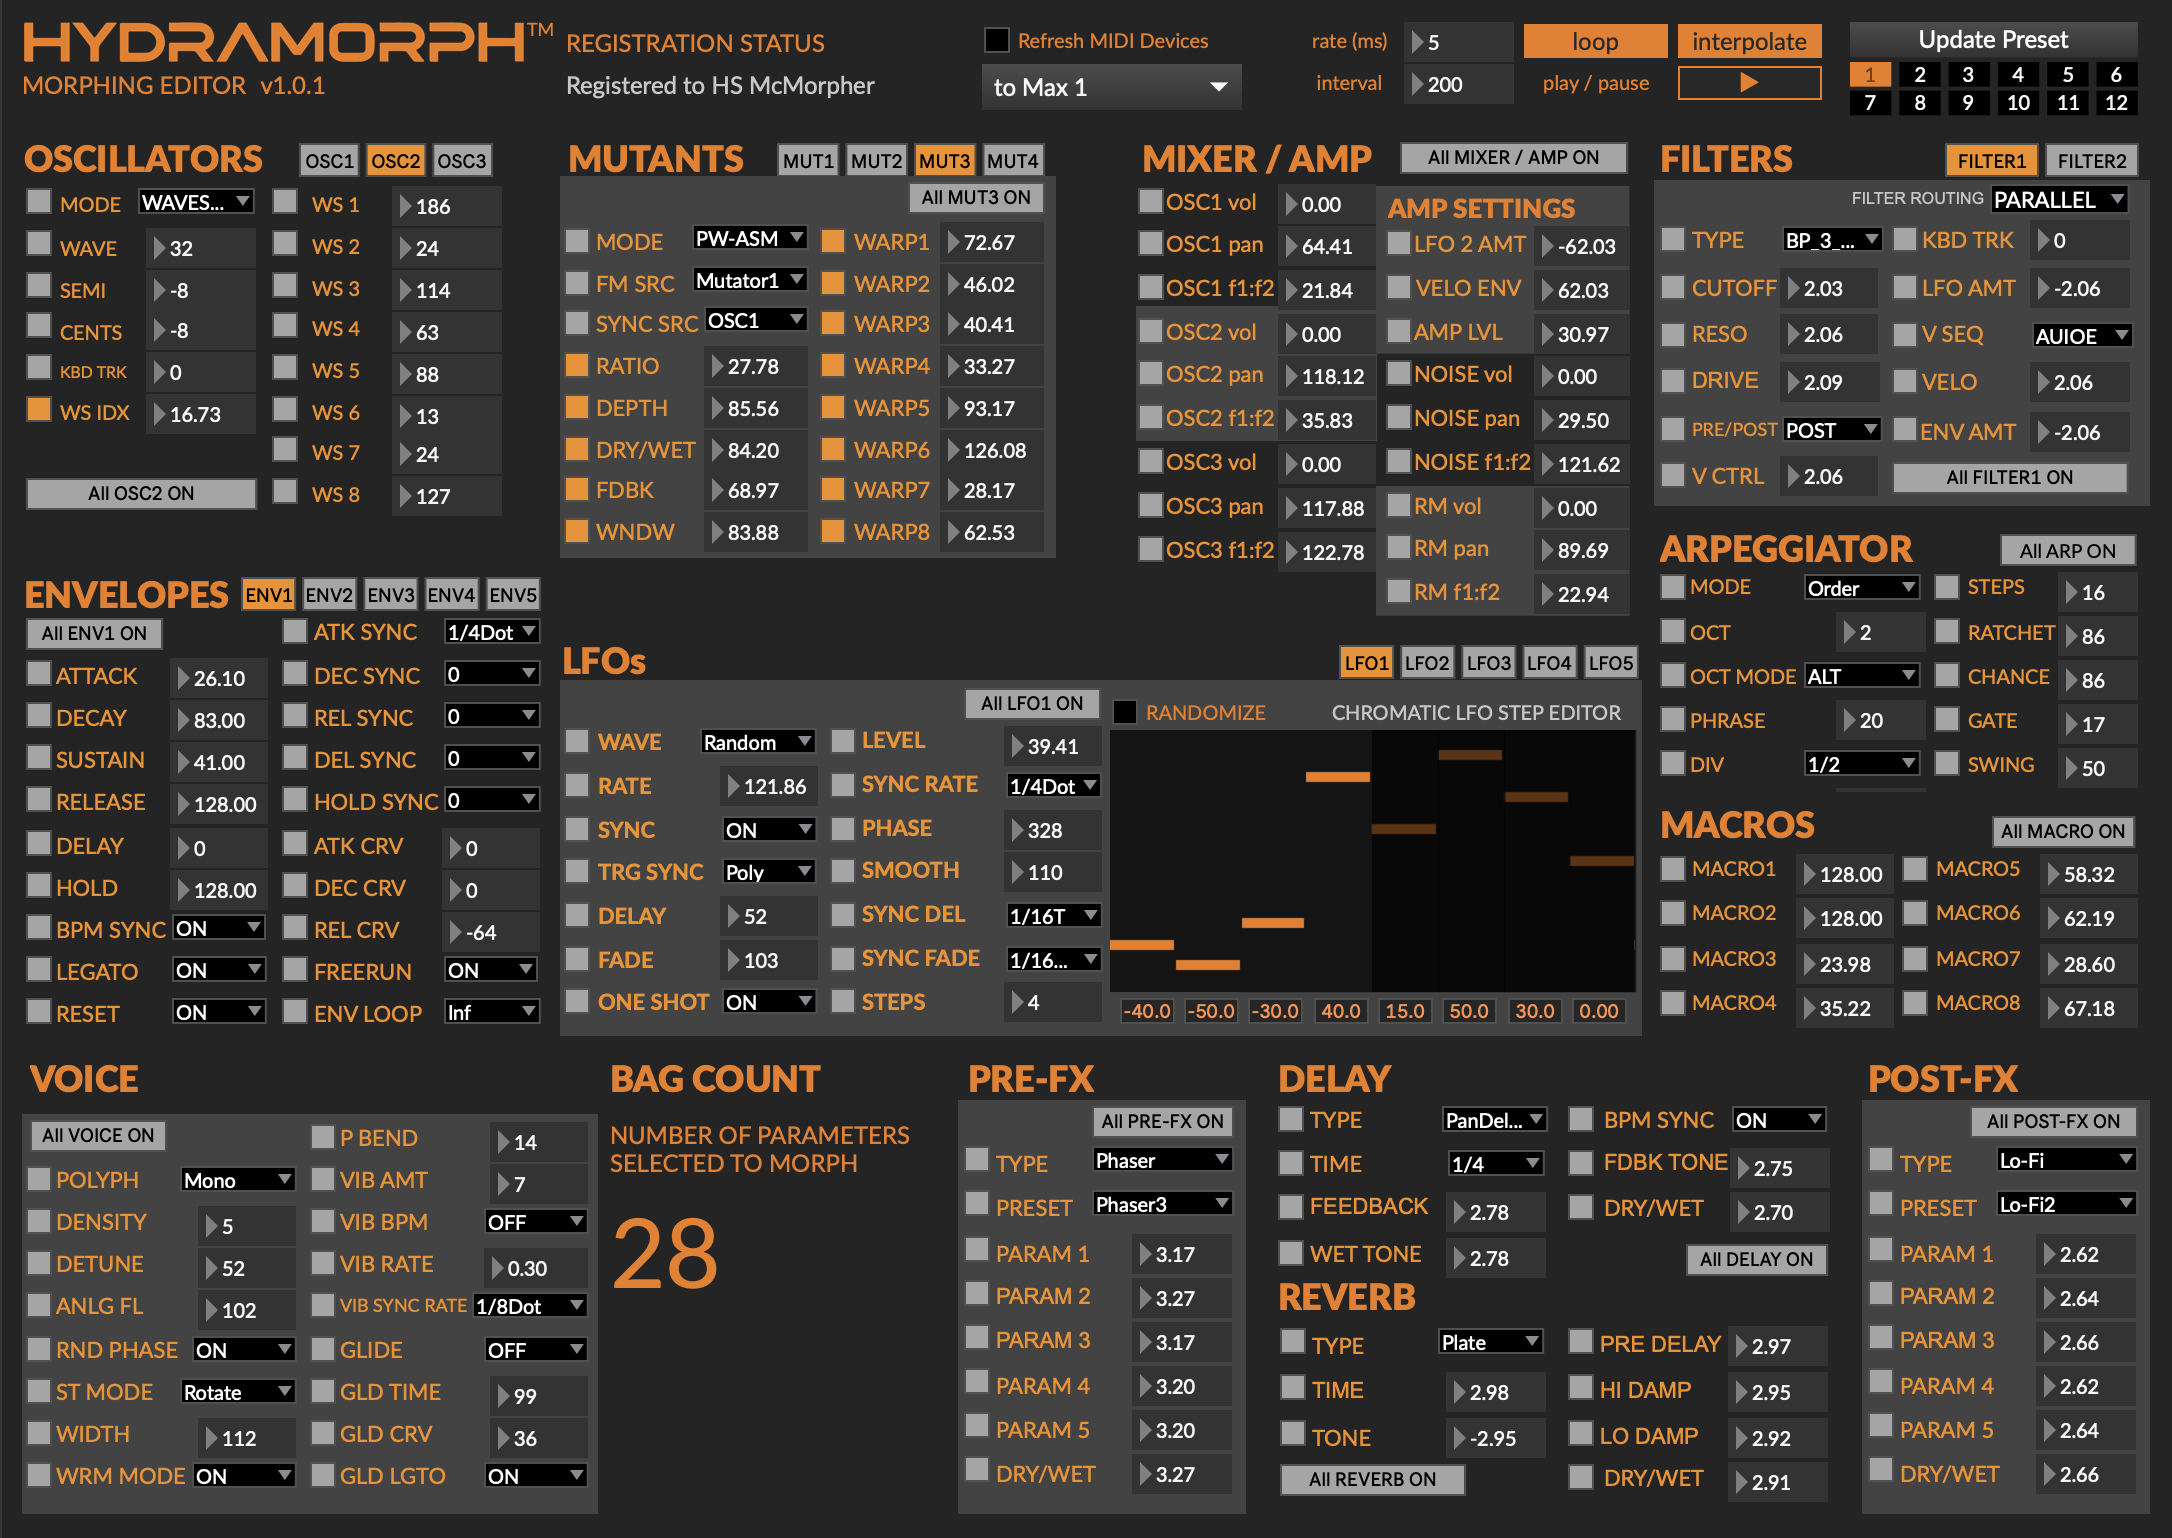Select the ENV2 envelope tab

click(329, 595)
